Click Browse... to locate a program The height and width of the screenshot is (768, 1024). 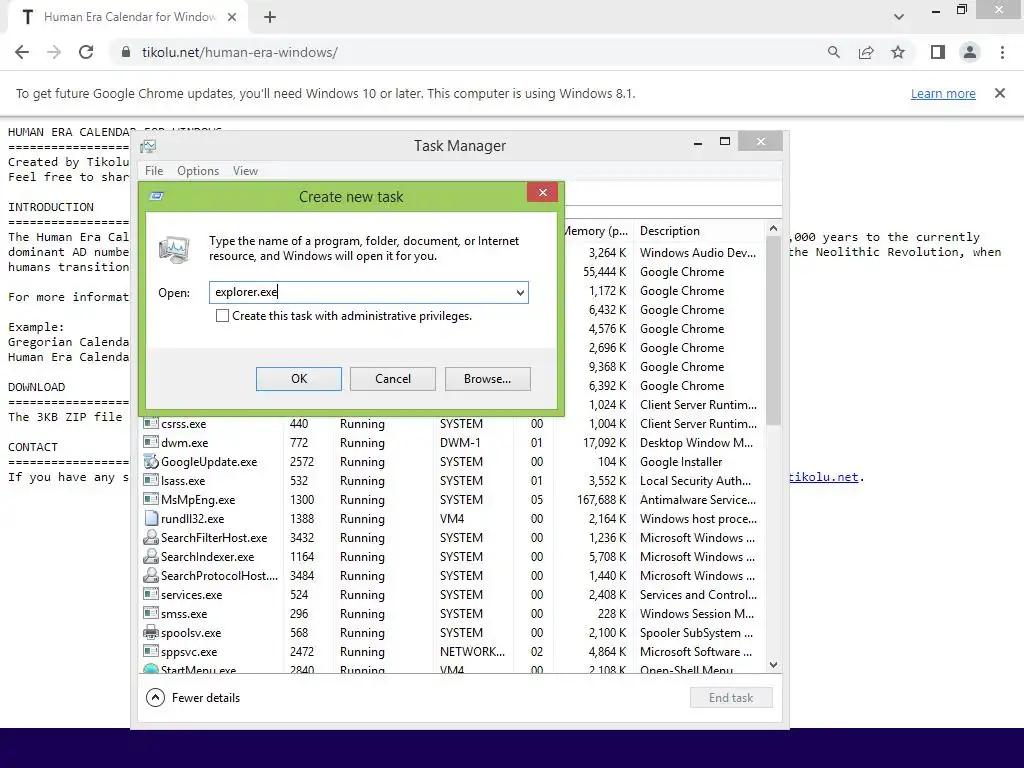coord(488,379)
